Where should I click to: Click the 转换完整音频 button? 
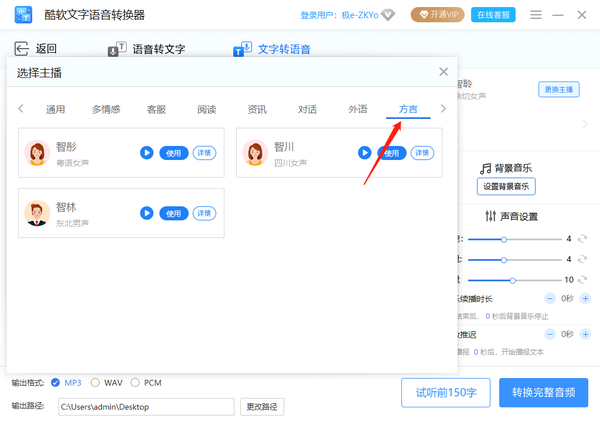(x=543, y=392)
